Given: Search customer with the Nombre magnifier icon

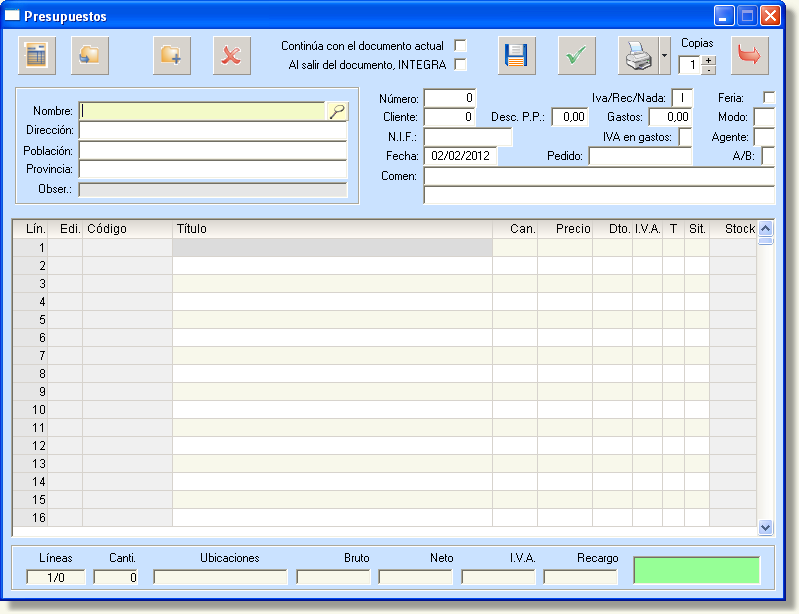Looking at the screenshot, I should click(337, 112).
